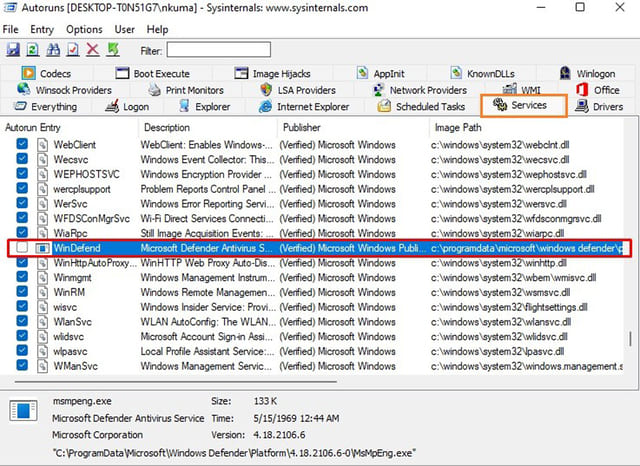Click the red X Delete toolbar icon
This screenshot has height=466, width=640.
tap(93, 50)
